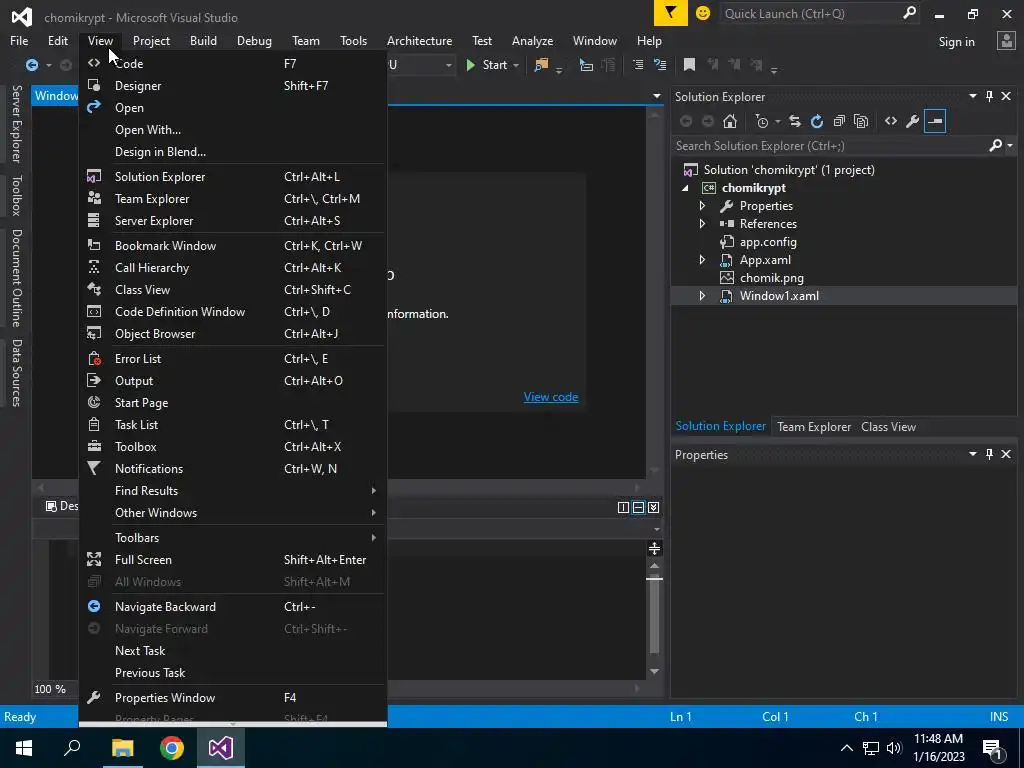Click the comment out lines toolbar icon

tap(638, 65)
